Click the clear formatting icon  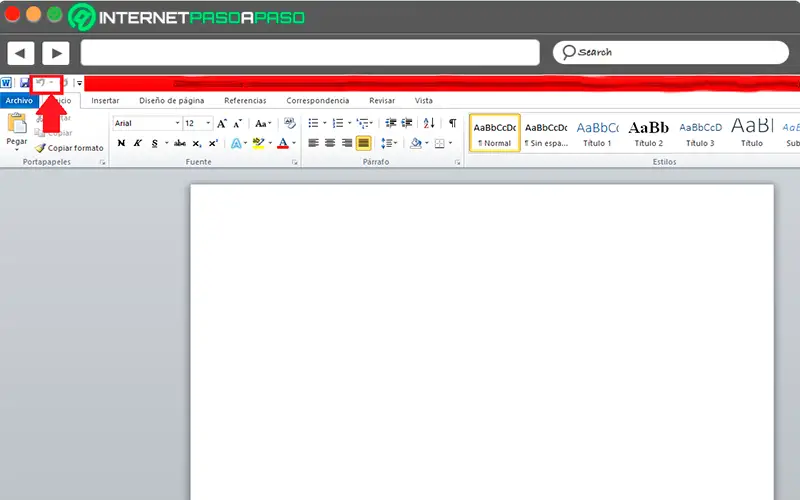click(290, 123)
